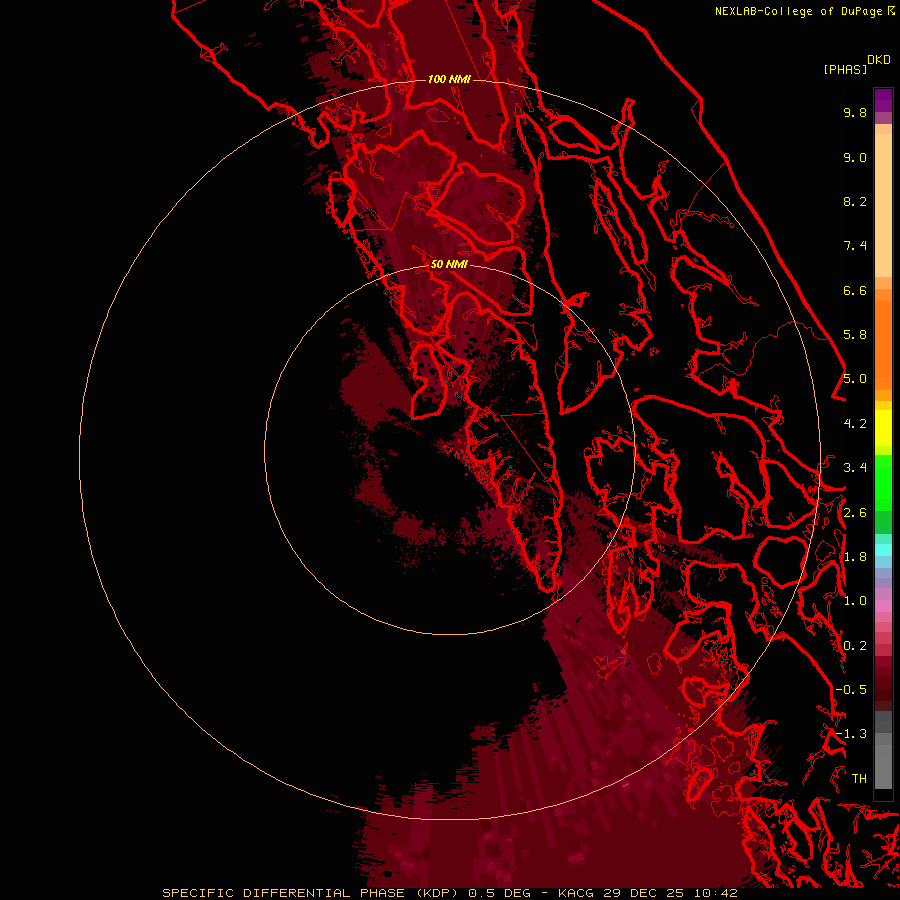Click the 5.8 value on the color scale

[855, 335]
